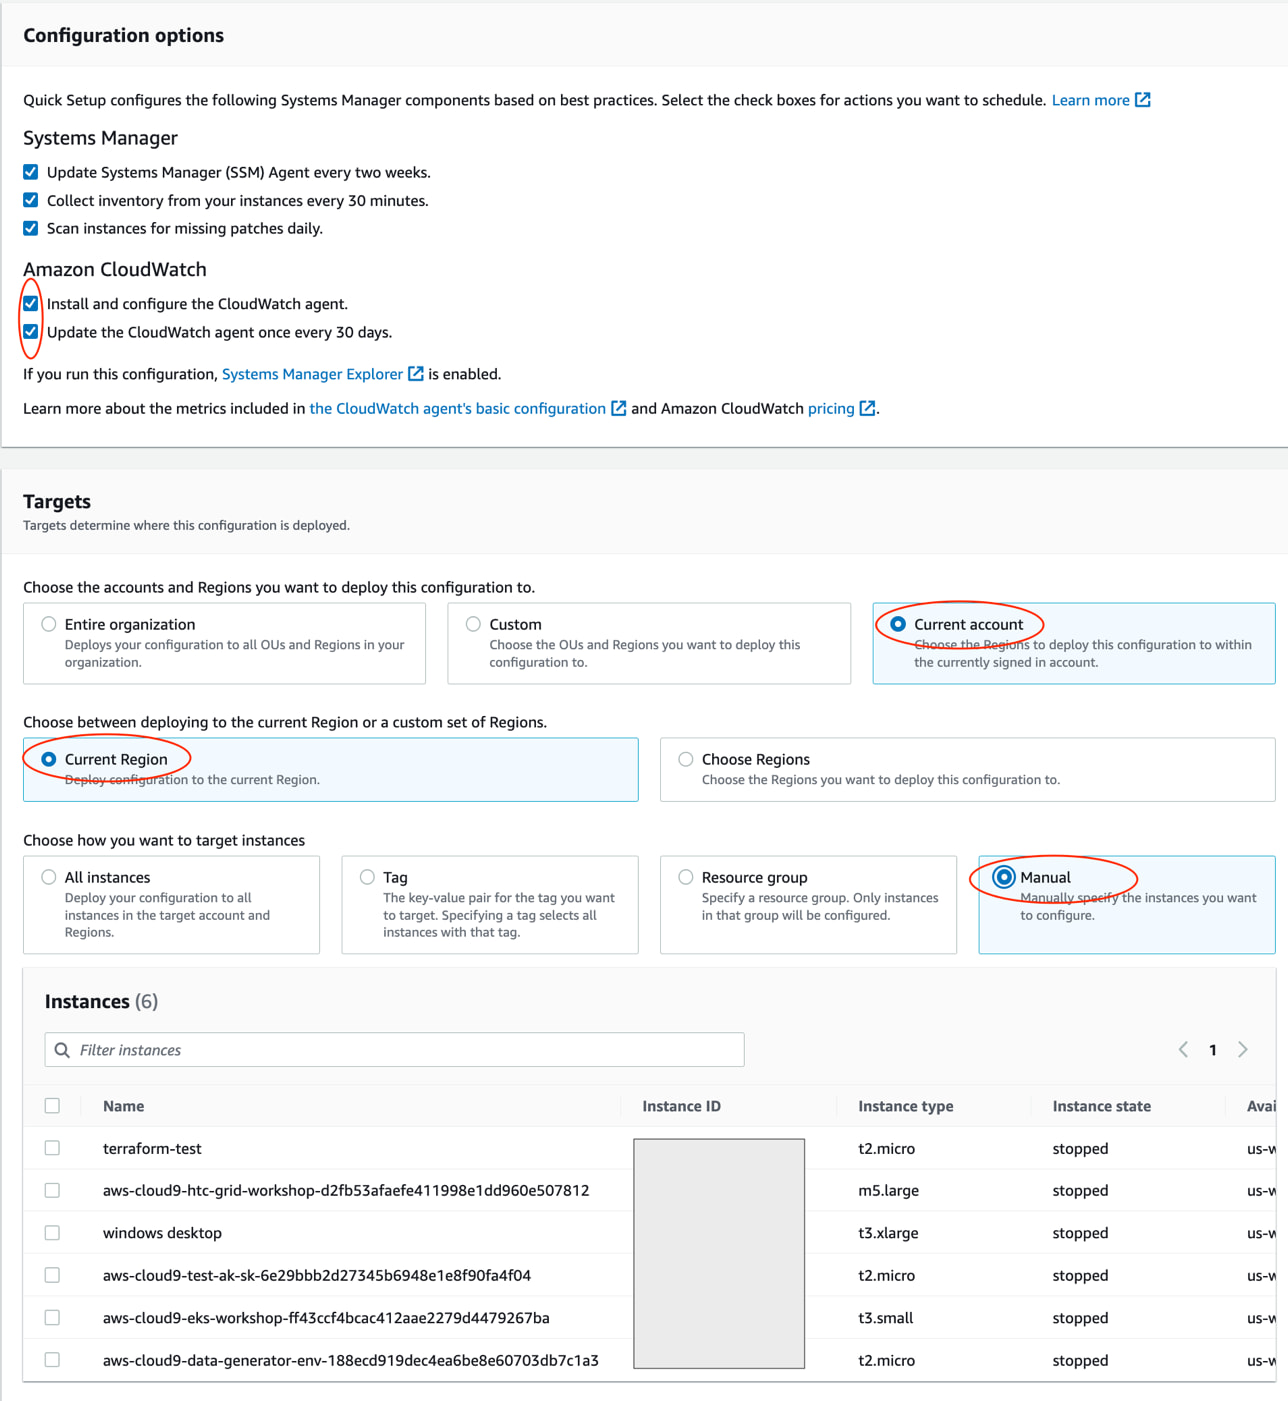Image resolution: width=1288 pixels, height=1401 pixels.
Task: Select the Entire organization radio button
Action: tap(48, 623)
